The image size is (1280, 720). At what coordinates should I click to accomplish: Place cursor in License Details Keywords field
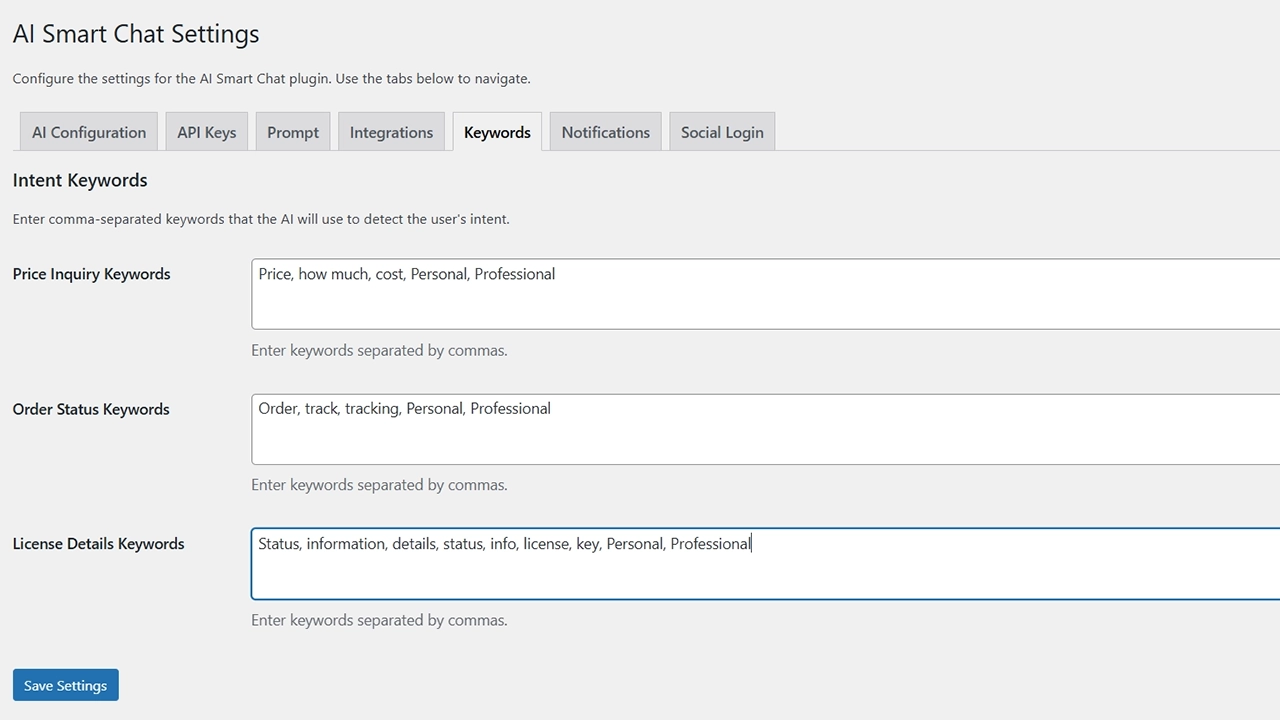[765, 564]
